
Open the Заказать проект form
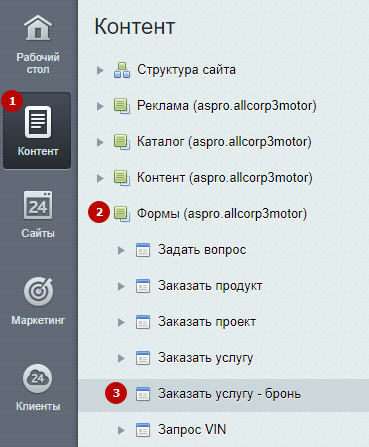207,322
